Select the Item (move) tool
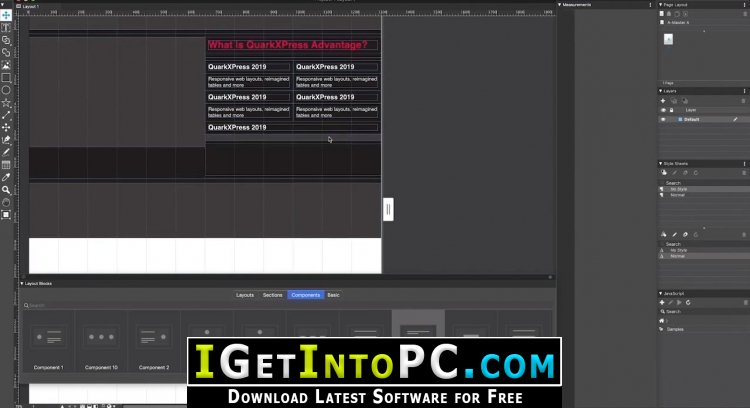The height and width of the screenshot is (408, 750). pyautogui.click(x=6, y=16)
